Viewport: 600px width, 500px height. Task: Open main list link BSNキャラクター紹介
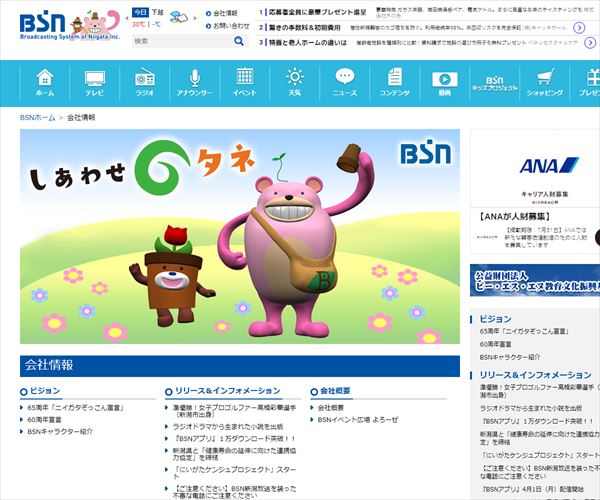(60, 432)
